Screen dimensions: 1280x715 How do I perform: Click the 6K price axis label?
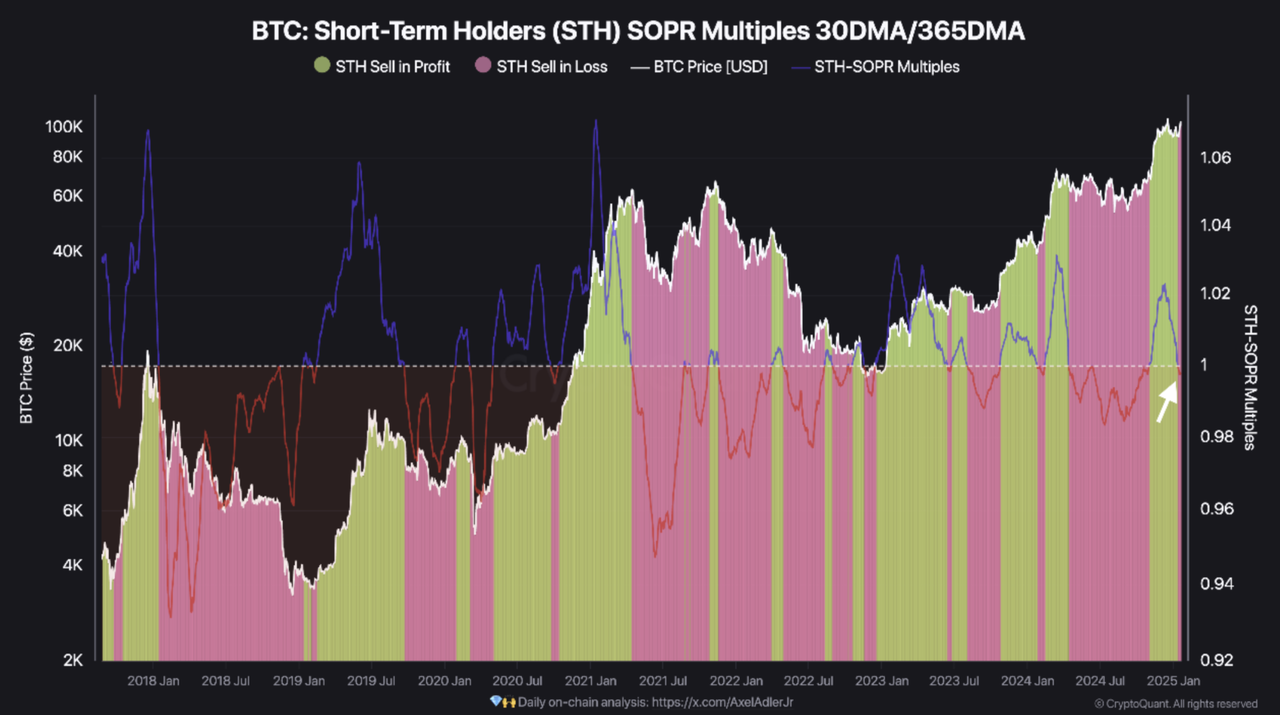71,510
